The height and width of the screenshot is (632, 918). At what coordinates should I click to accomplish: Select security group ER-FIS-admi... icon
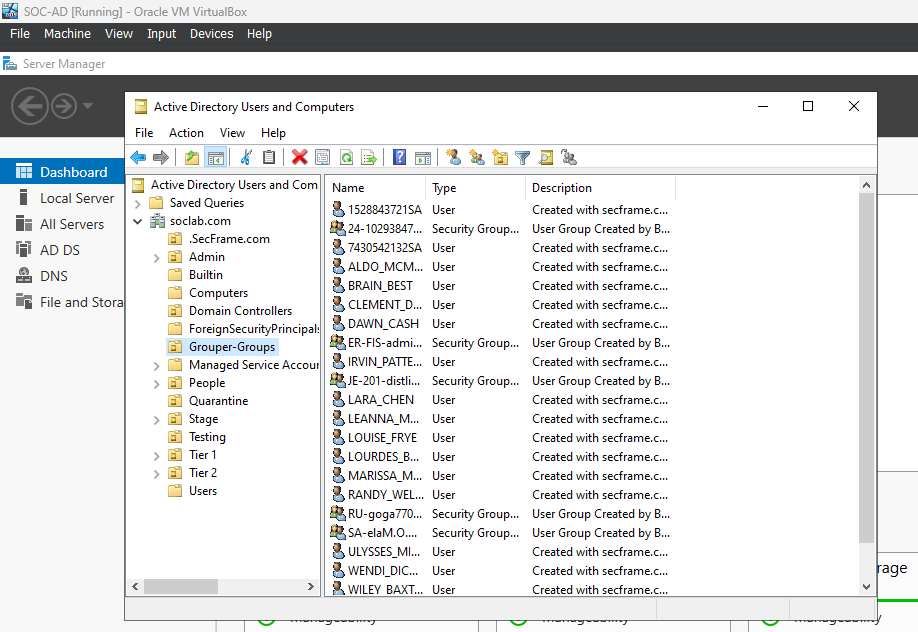[x=338, y=342]
